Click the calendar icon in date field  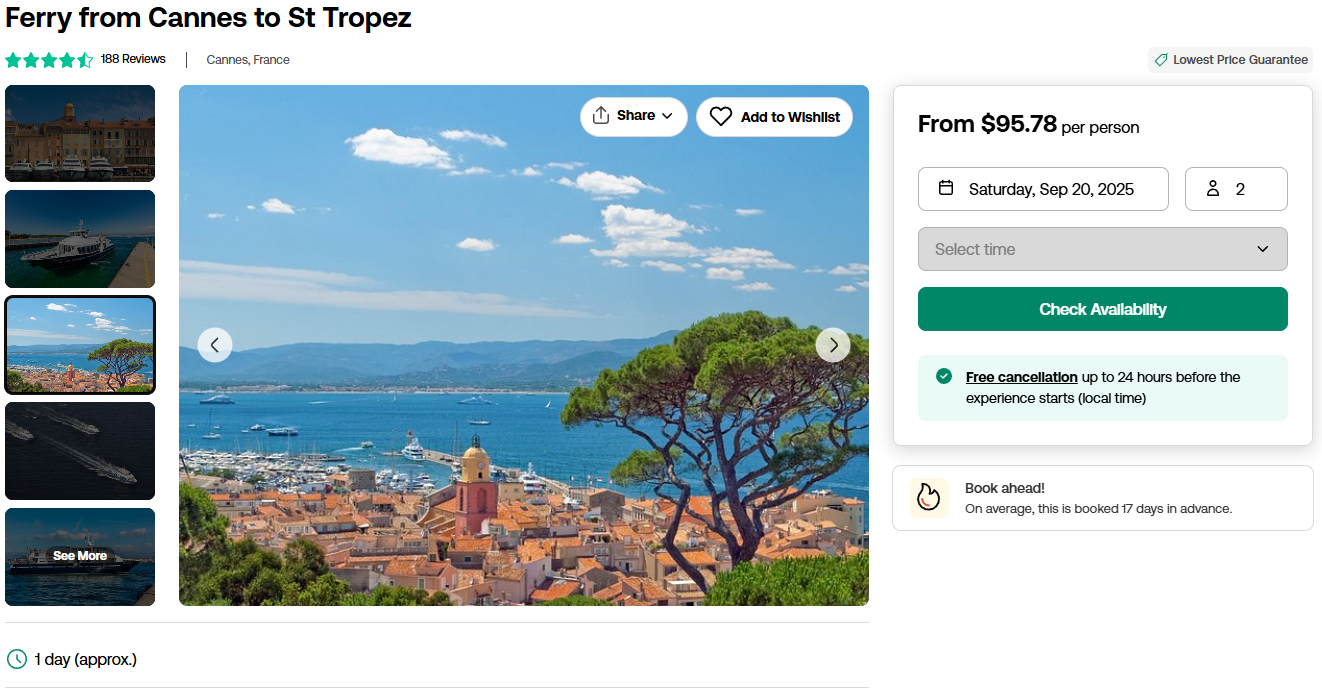point(946,188)
